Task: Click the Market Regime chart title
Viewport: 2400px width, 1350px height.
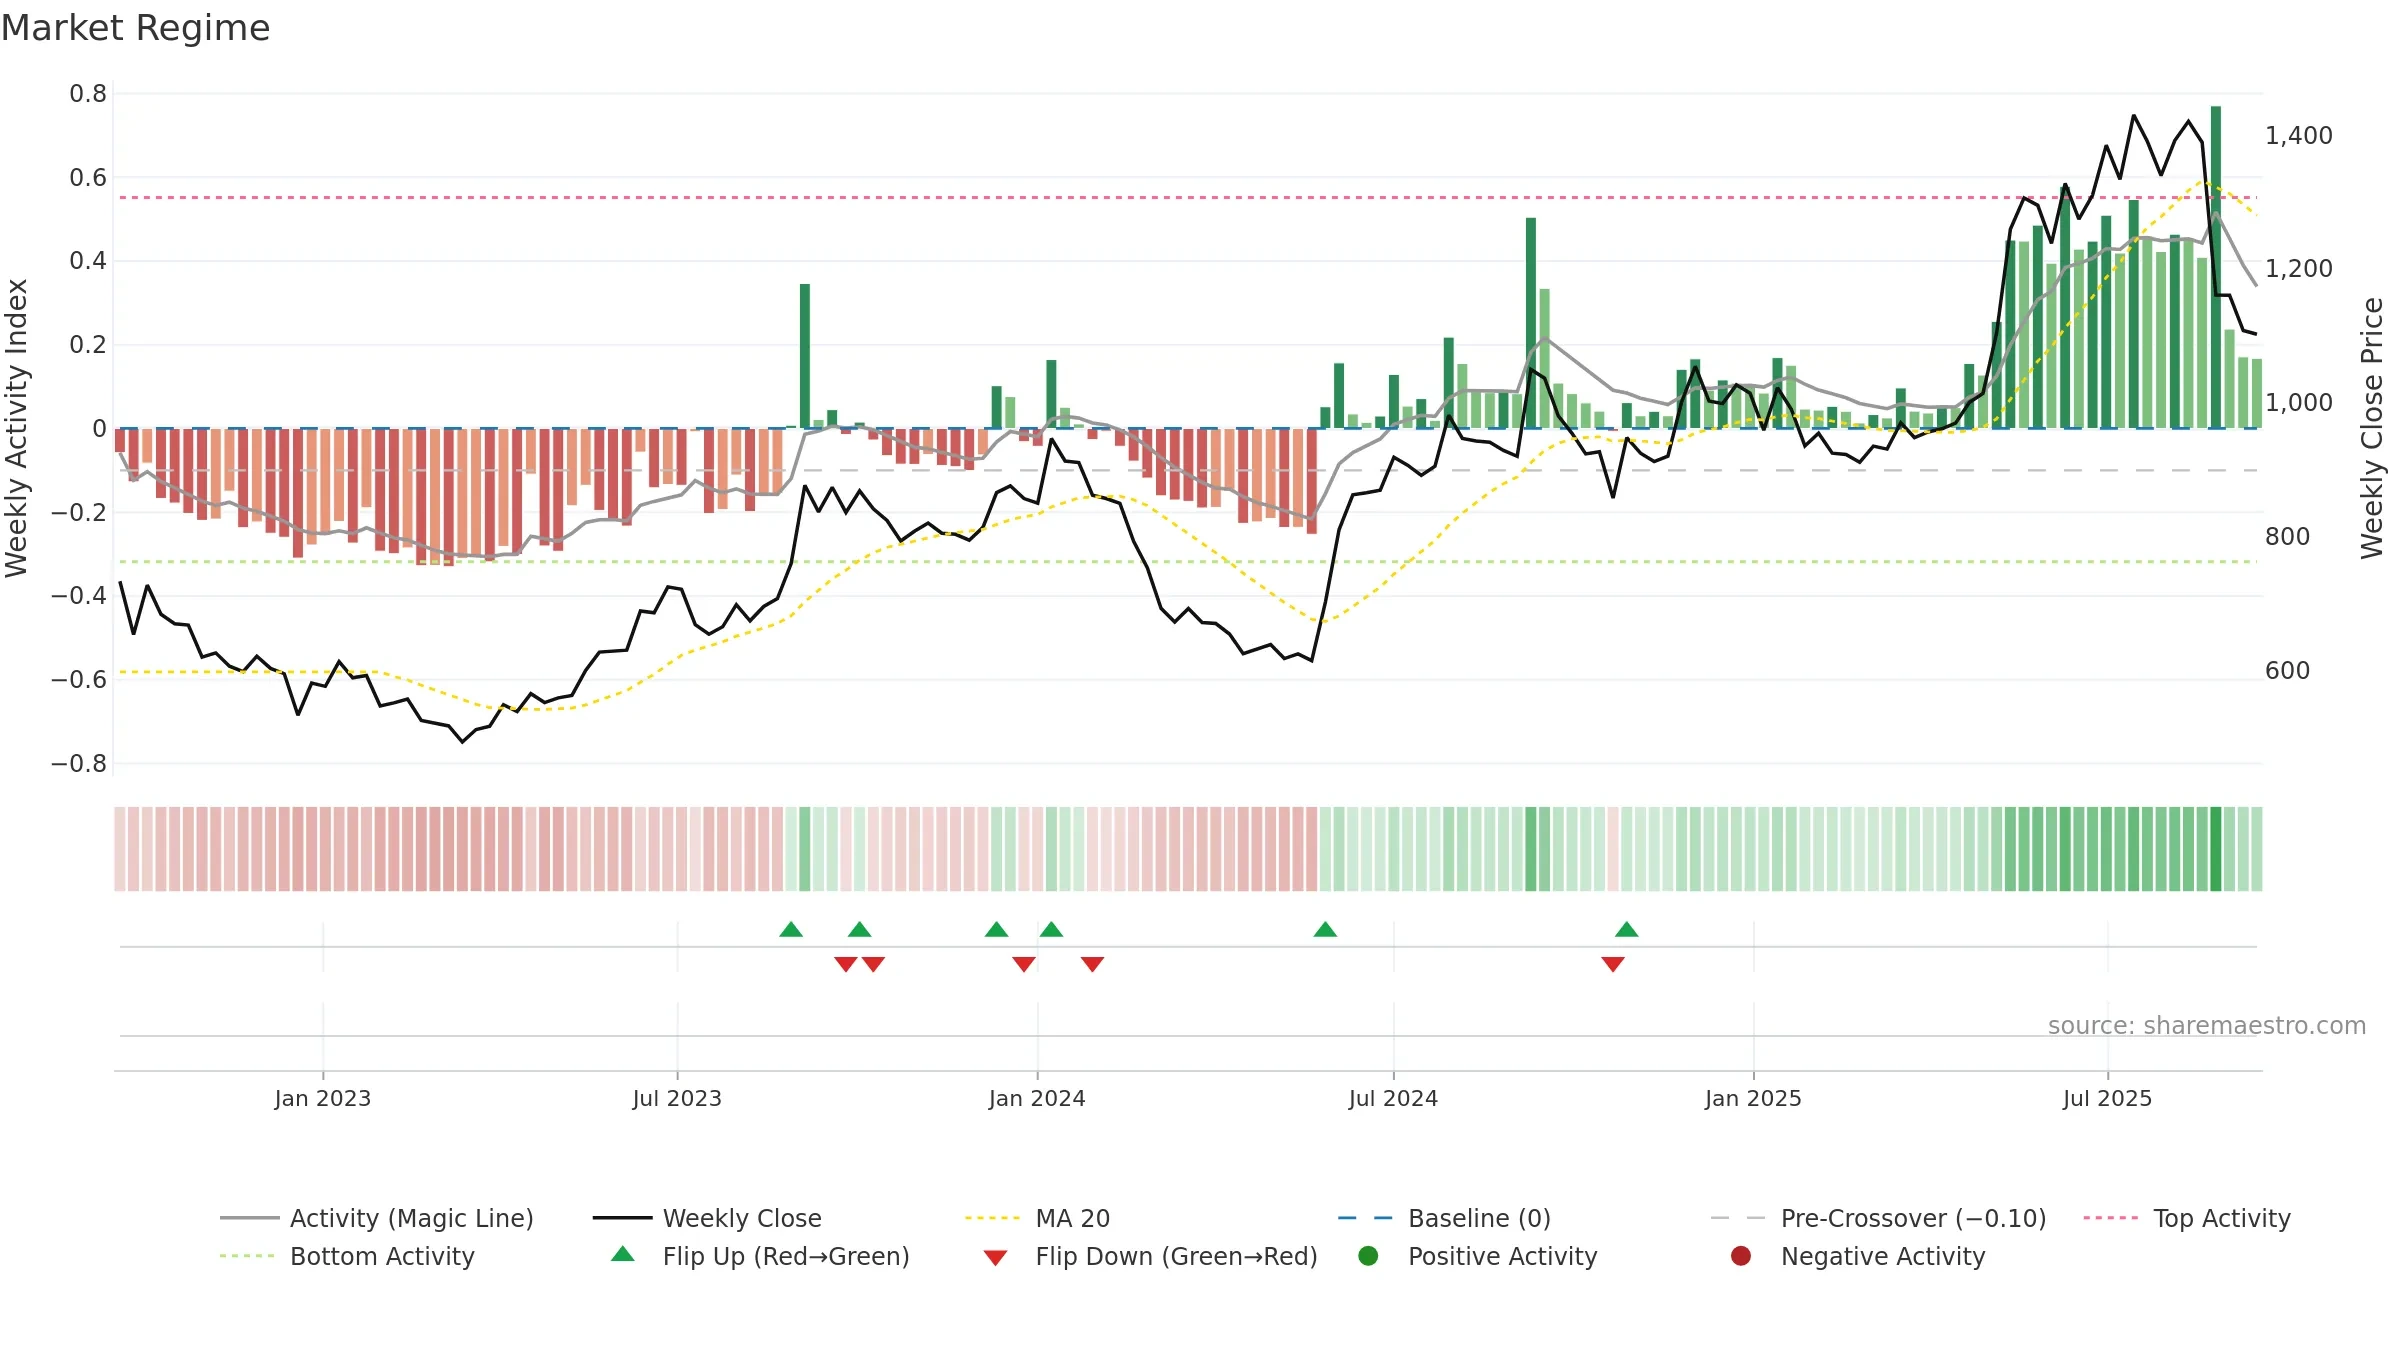Action: point(135,28)
